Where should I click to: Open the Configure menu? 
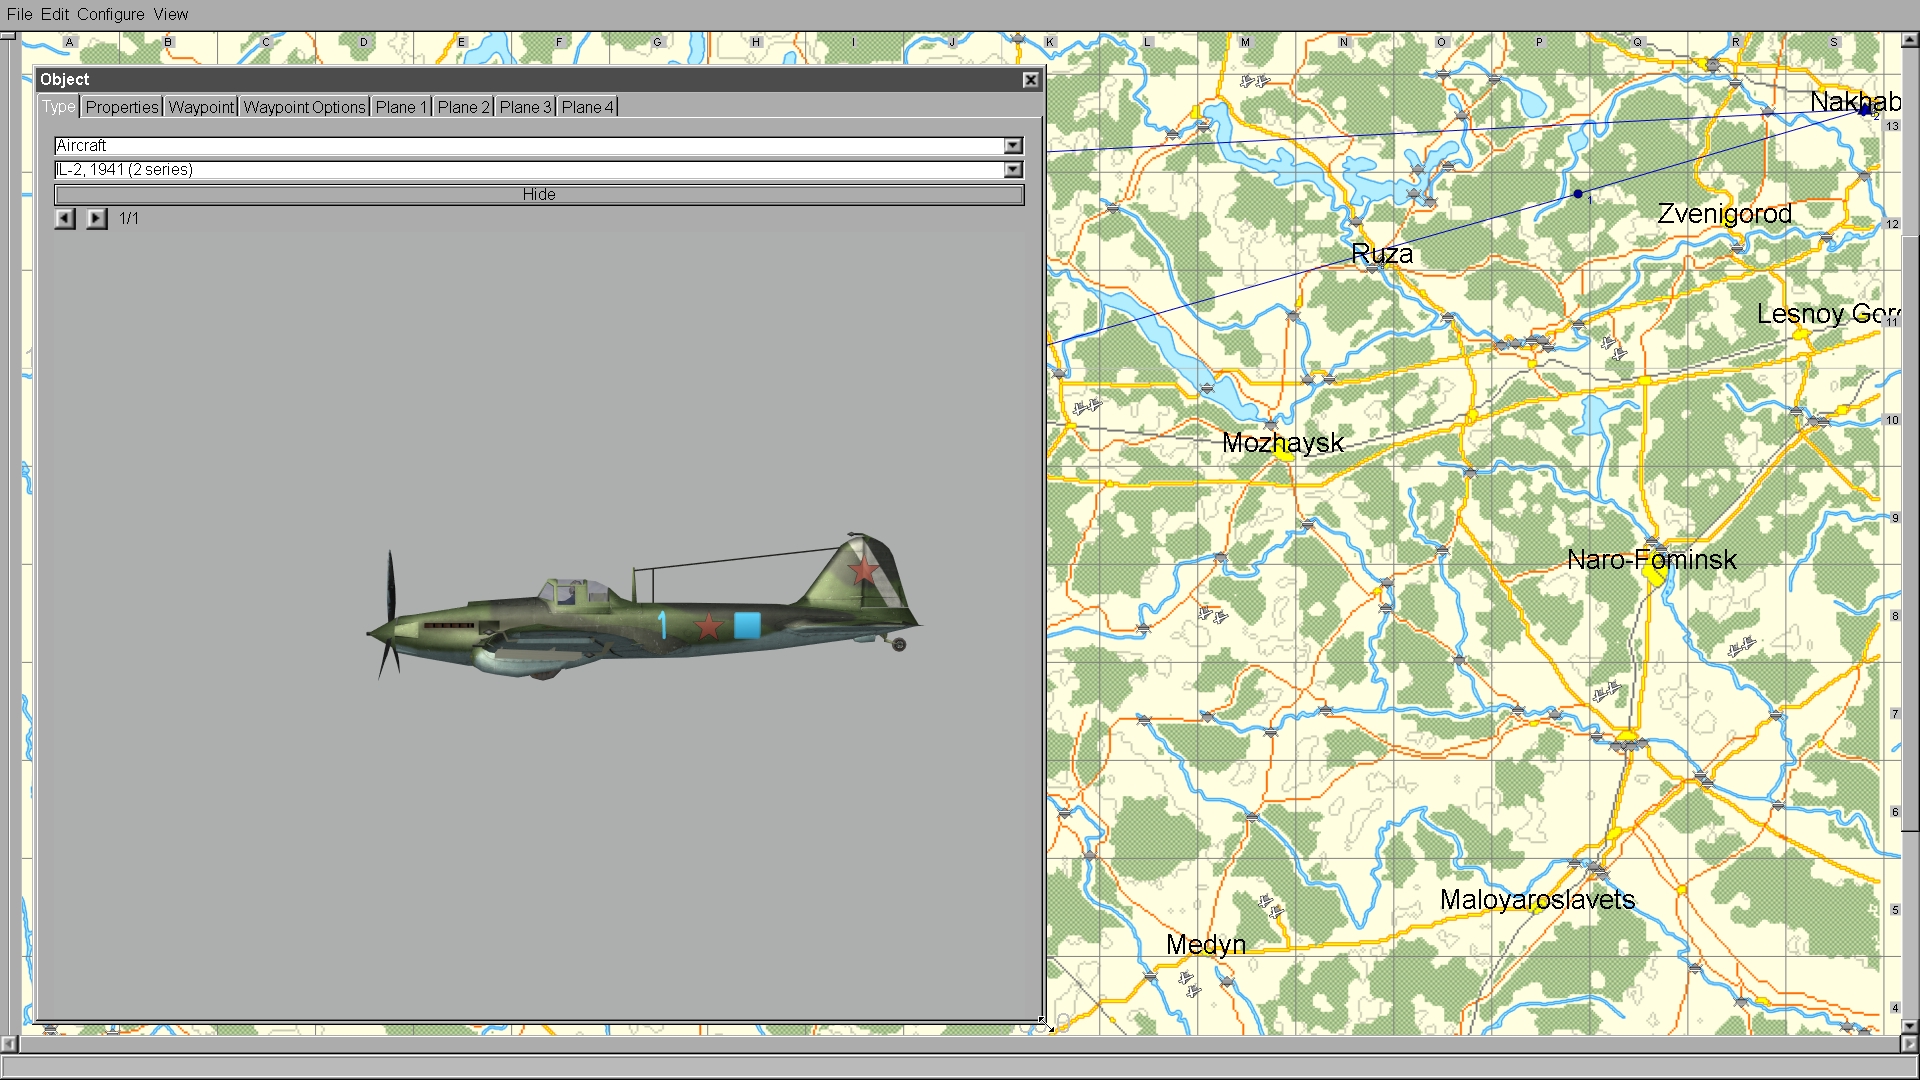[x=110, y=14]
